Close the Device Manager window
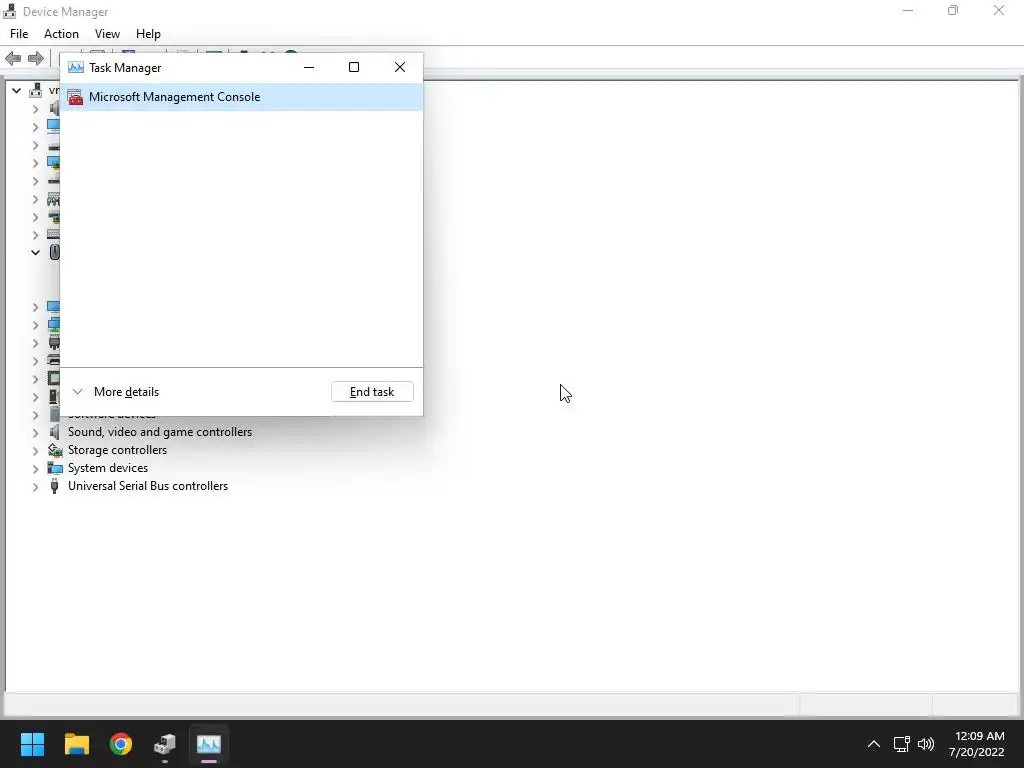The width and height of the screenshot is (1024, 768). [x=999, y=10]
